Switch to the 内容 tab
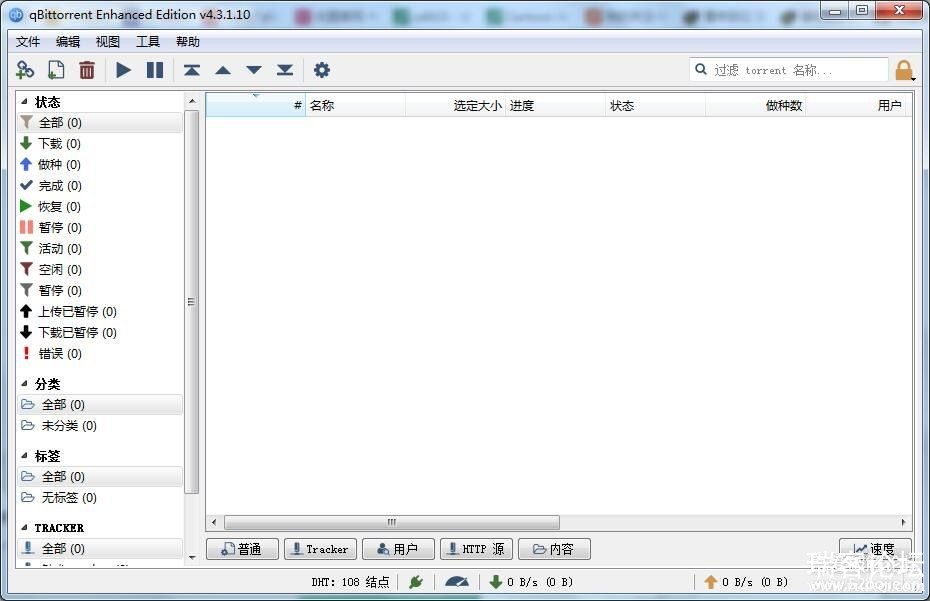Viewport: 930px width, 601px height. point(554,549)
